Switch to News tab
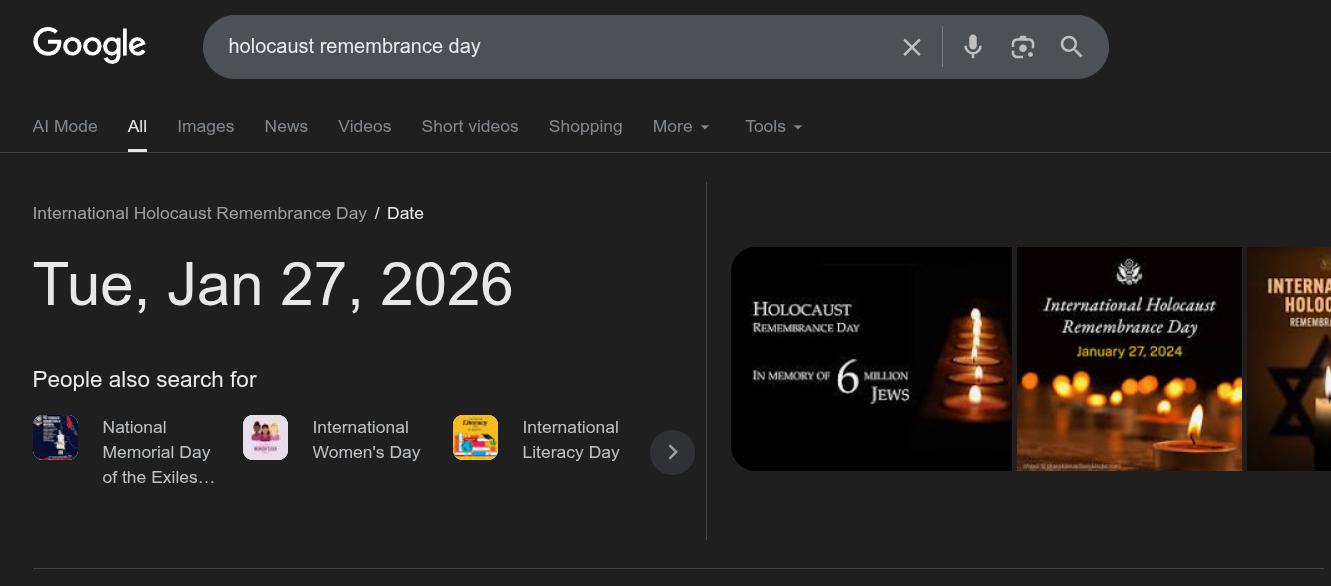Screen dimensions: 1331x586 [x=286, y=127]
